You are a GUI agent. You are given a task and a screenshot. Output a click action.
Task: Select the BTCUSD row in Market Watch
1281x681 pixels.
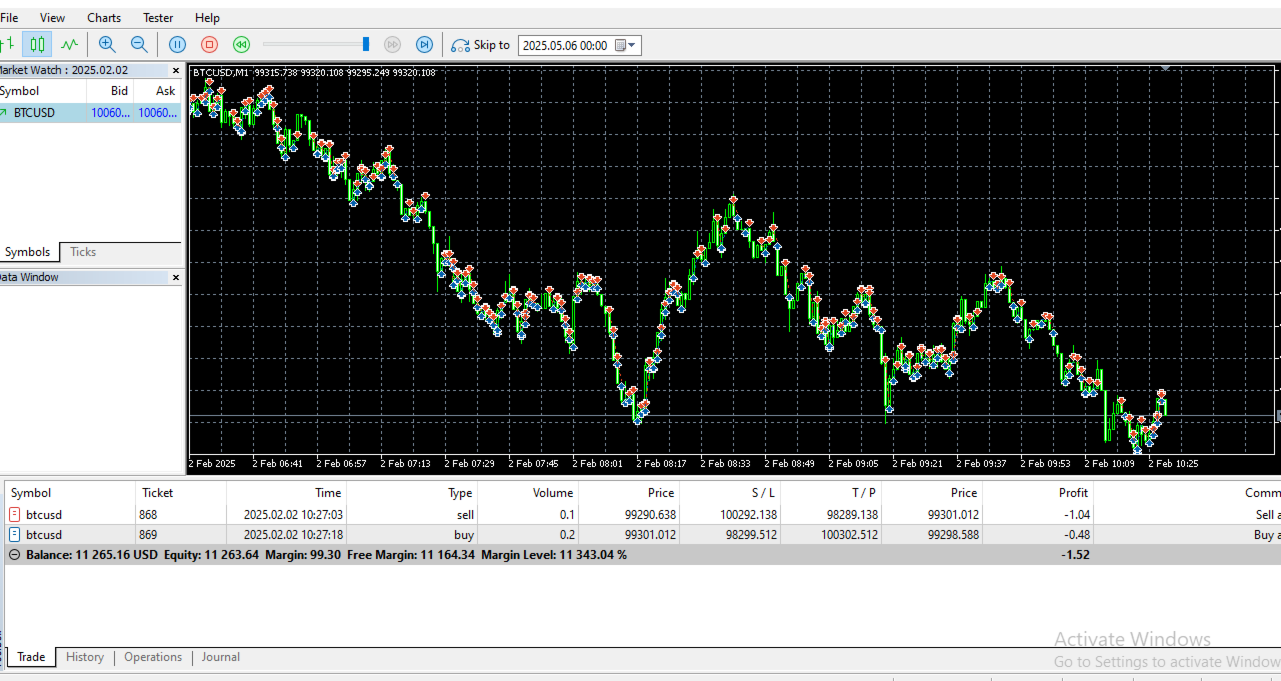point(35,113)
